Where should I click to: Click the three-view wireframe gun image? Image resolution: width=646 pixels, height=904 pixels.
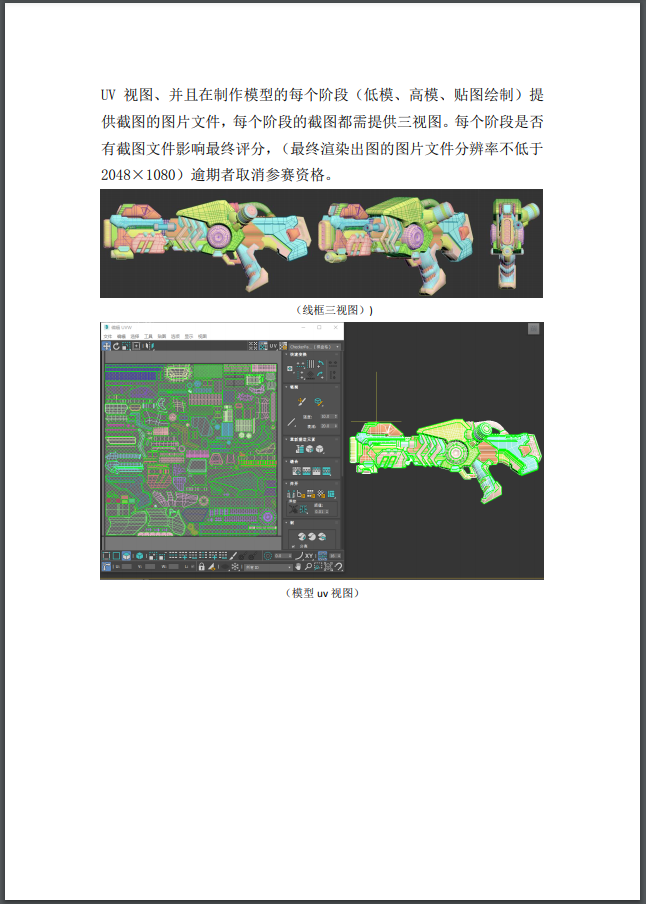click(x=321, y=243)
